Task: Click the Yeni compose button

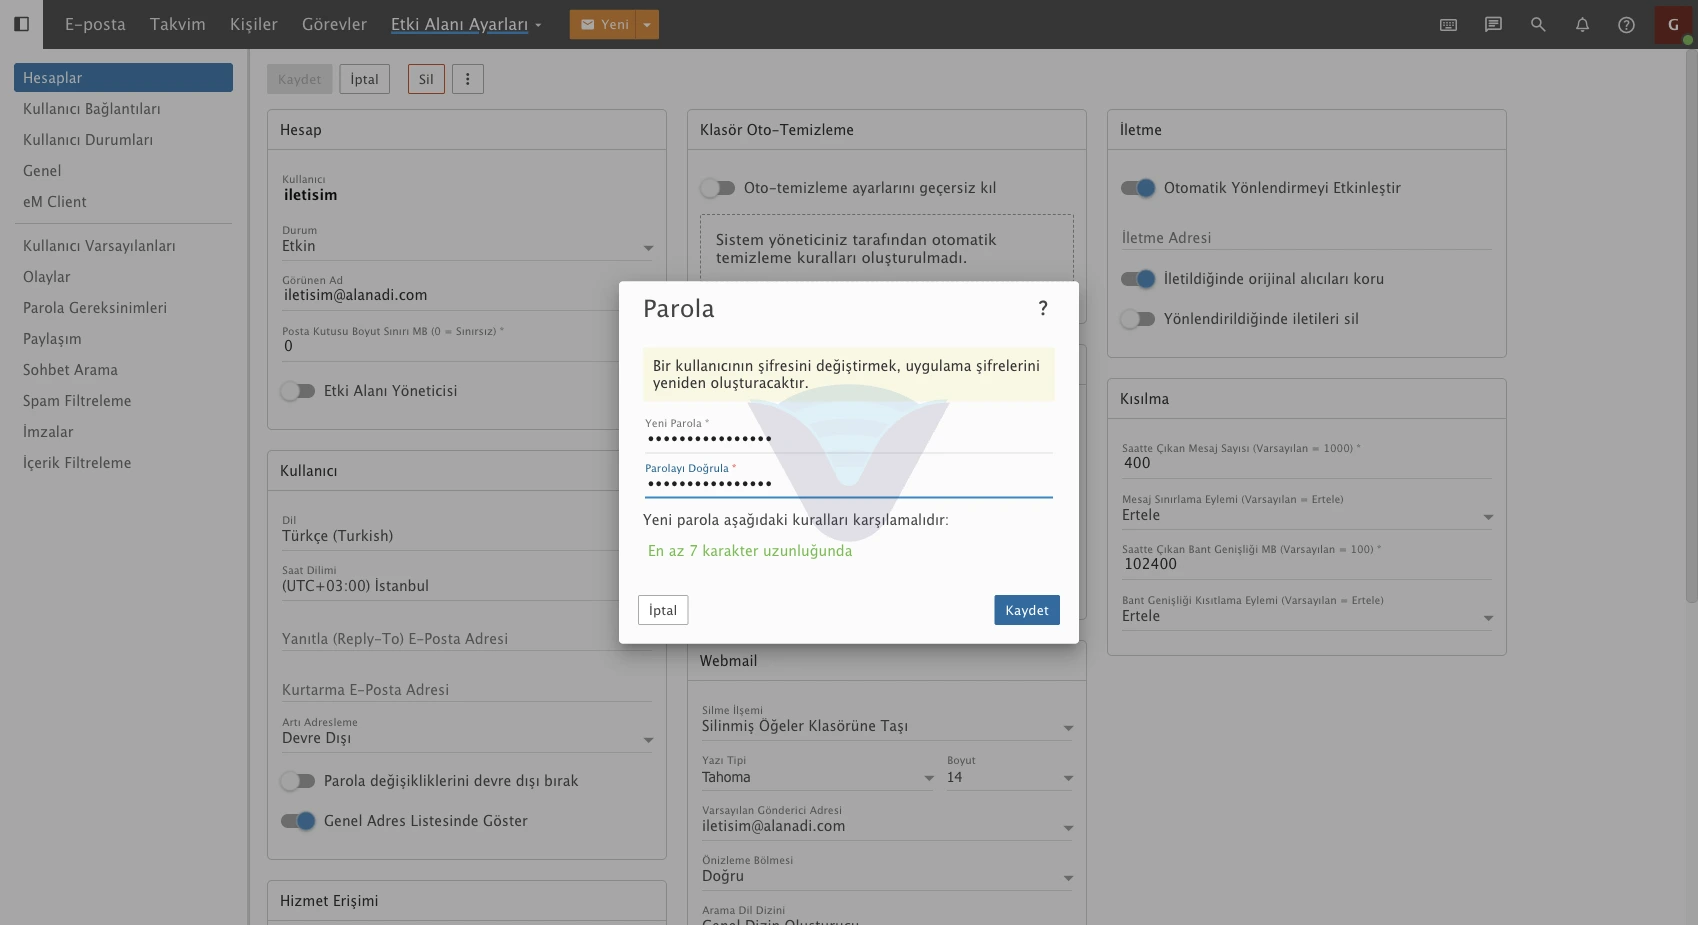Action: pos(603,25)
